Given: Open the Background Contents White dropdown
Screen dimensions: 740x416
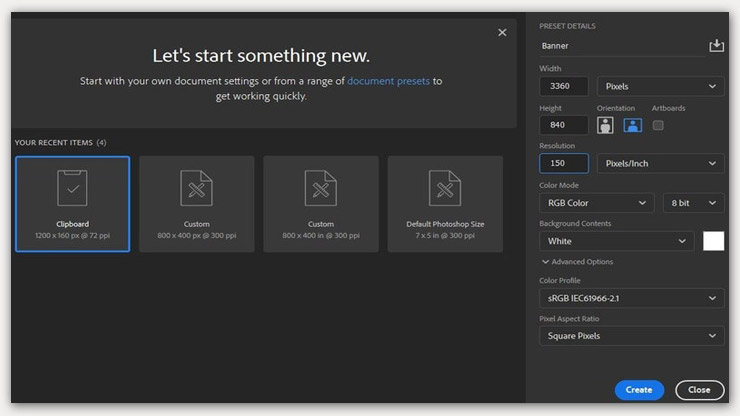Looking at the screenshot, I should [x=616, y=241].
